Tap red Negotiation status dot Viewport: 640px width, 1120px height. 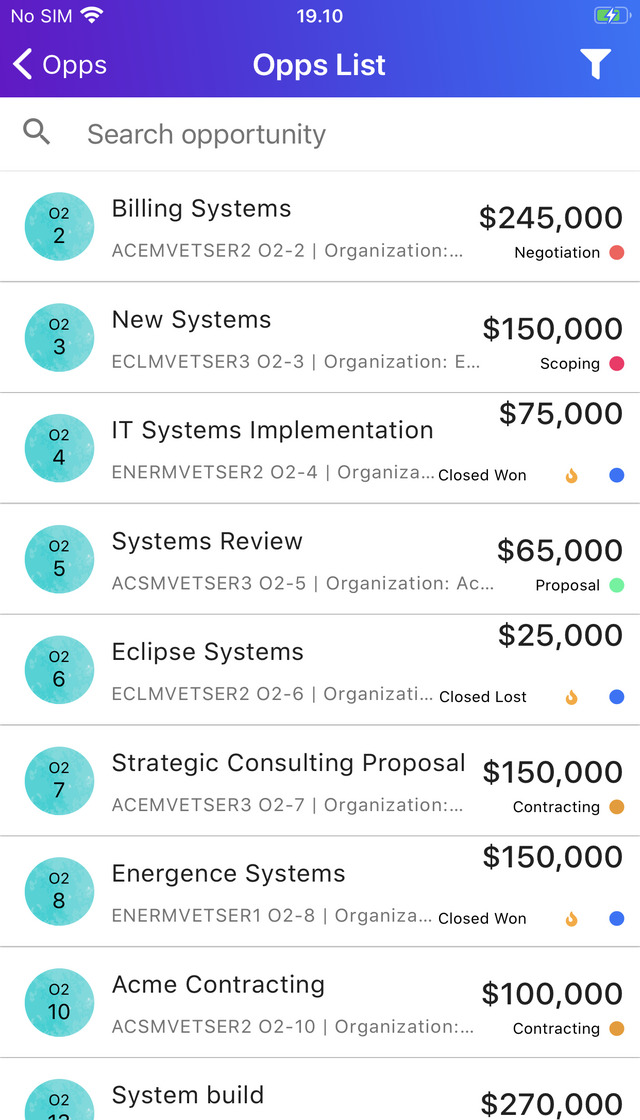point(616,253)
